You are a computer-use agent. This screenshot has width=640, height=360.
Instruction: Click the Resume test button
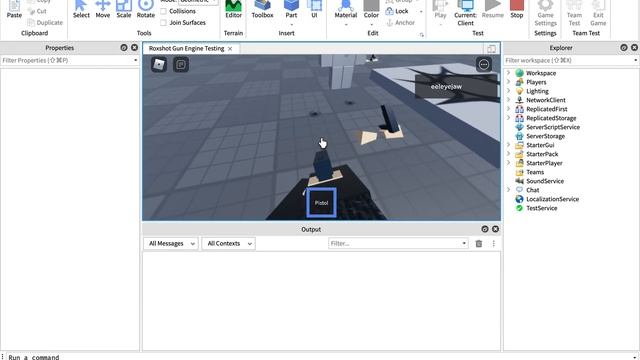click(x=493, y=9)
